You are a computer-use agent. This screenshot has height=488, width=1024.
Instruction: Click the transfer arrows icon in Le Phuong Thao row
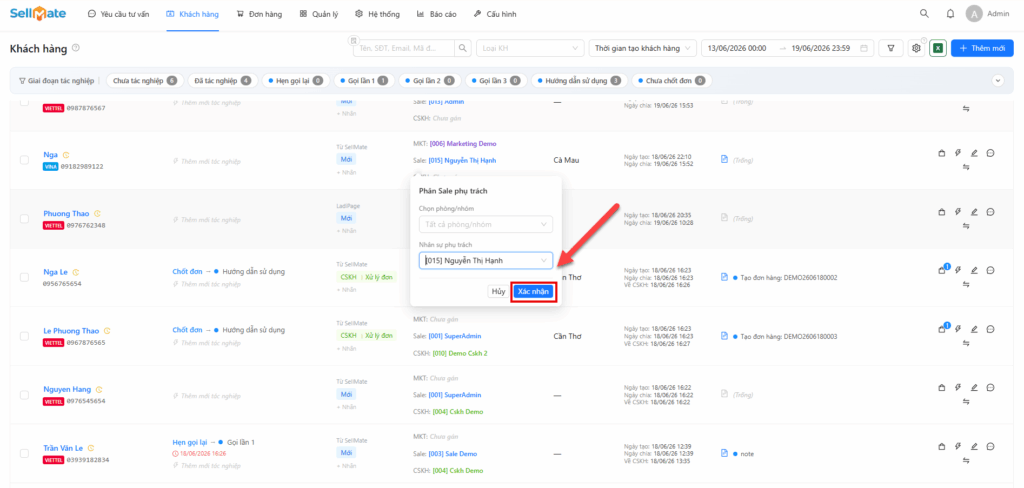coord(966,342)
